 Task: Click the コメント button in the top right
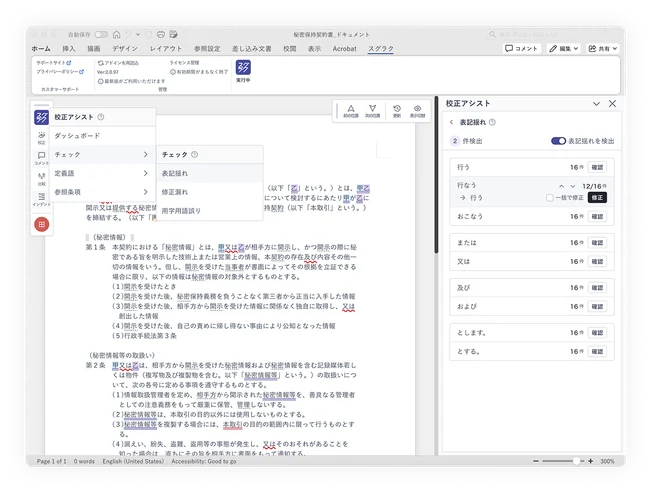tap(521, 49)
